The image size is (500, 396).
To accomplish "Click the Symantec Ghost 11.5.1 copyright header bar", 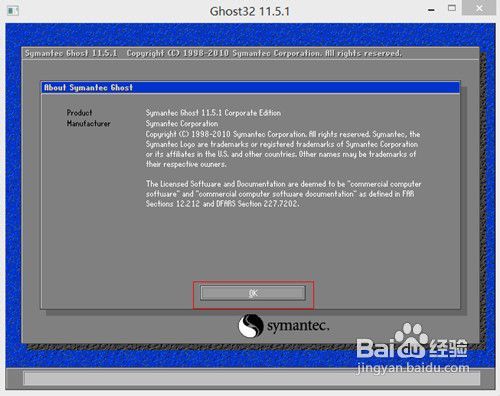I will point(250,53).
